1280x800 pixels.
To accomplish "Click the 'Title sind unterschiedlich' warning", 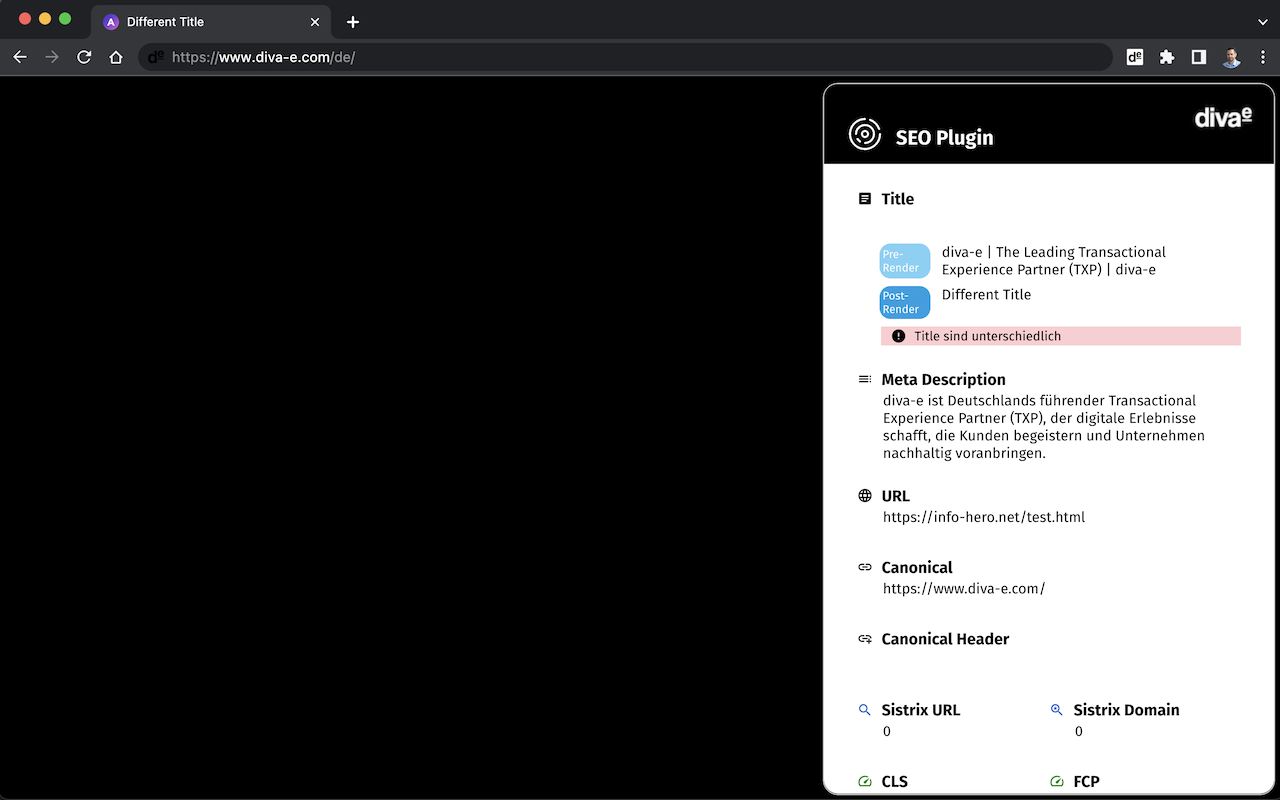I will 1061,336.
